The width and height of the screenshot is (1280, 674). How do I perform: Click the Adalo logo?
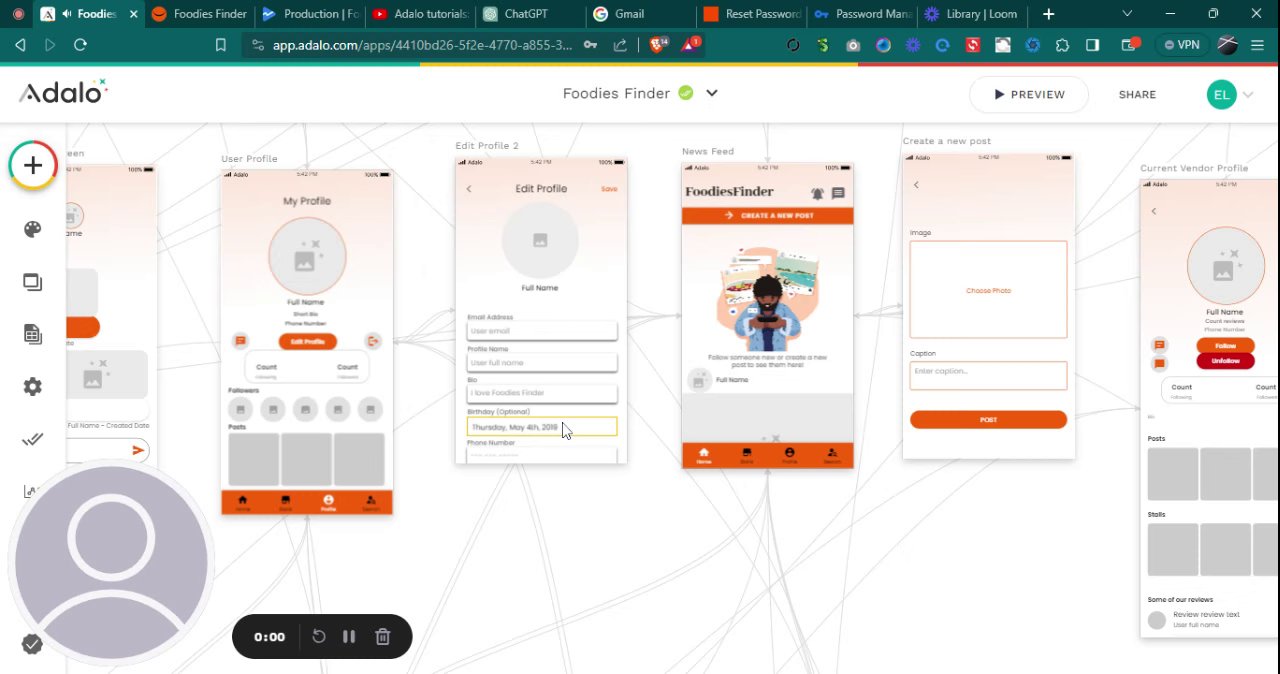[63, 92]
